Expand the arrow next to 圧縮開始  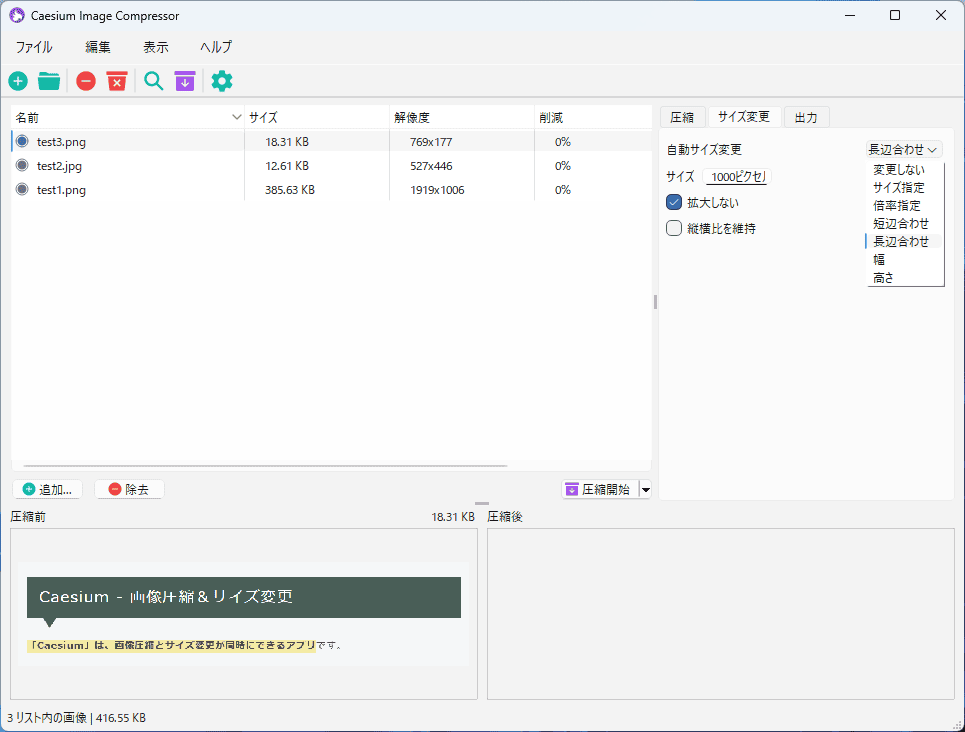tap(645, 489)
